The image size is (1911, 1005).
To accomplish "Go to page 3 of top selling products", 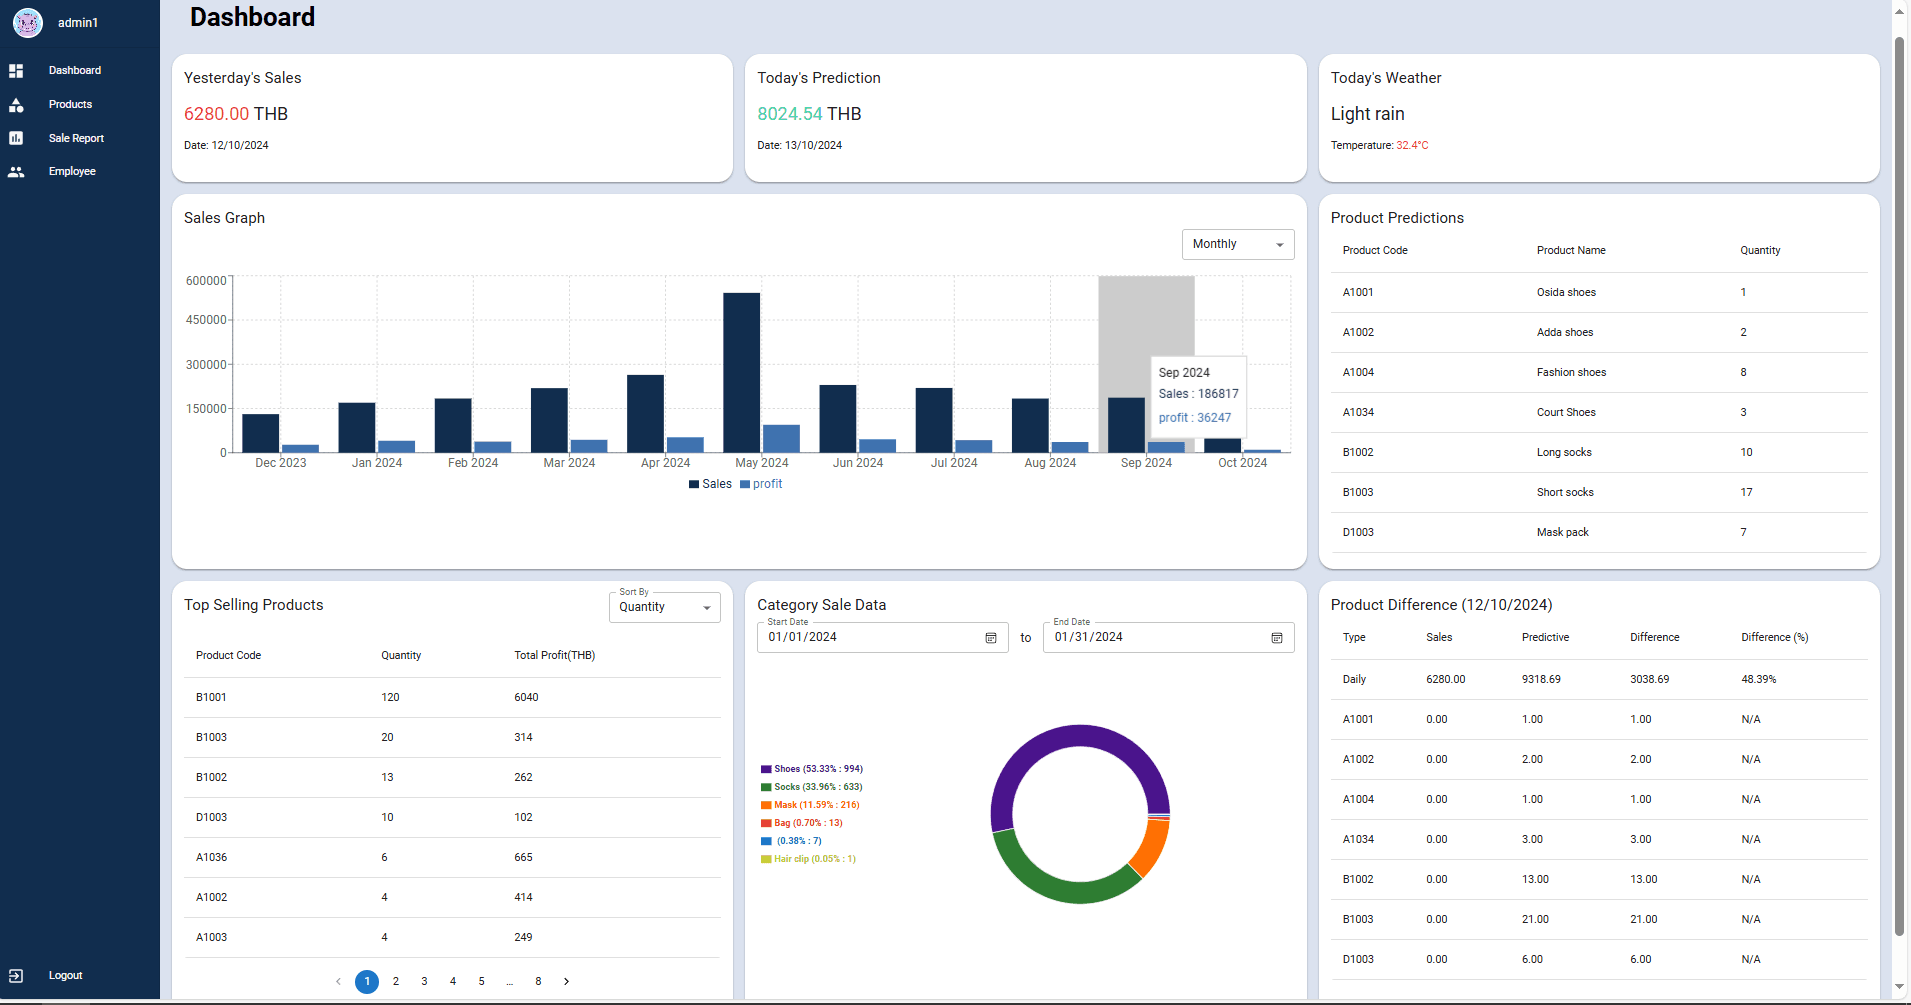I will [x=424, y=982].
